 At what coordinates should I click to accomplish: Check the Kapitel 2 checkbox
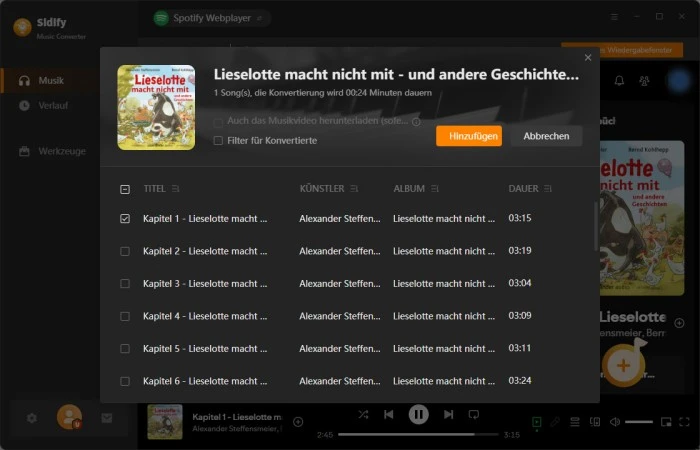coord(125,251)
